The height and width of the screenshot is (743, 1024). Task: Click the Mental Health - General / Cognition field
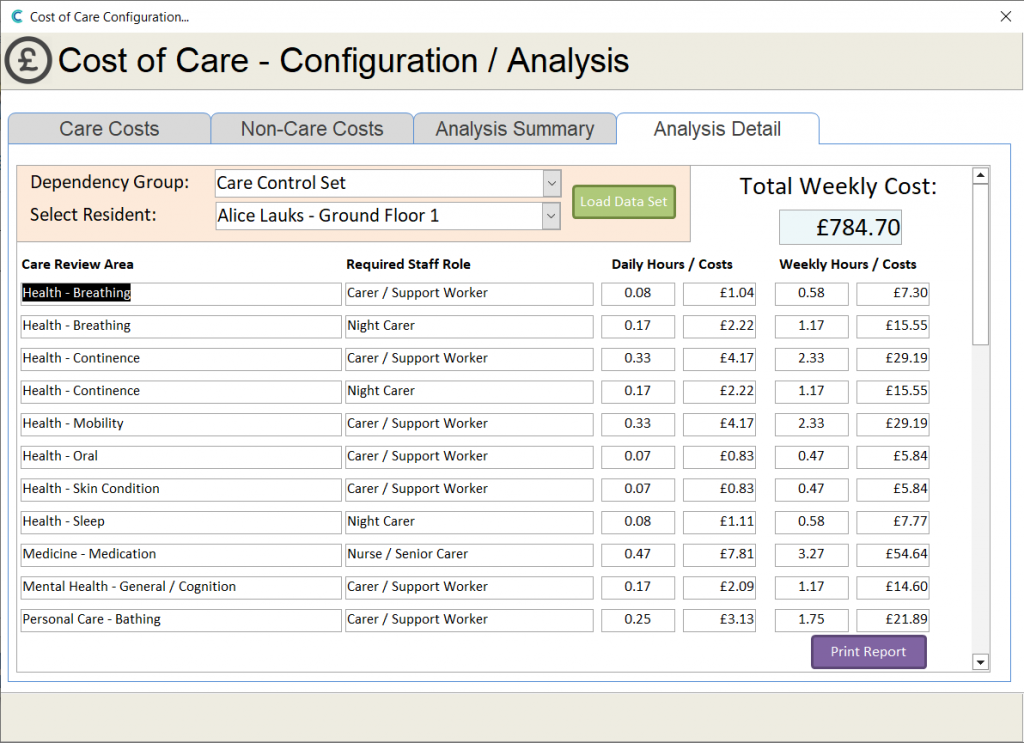(x=180, y=587)
